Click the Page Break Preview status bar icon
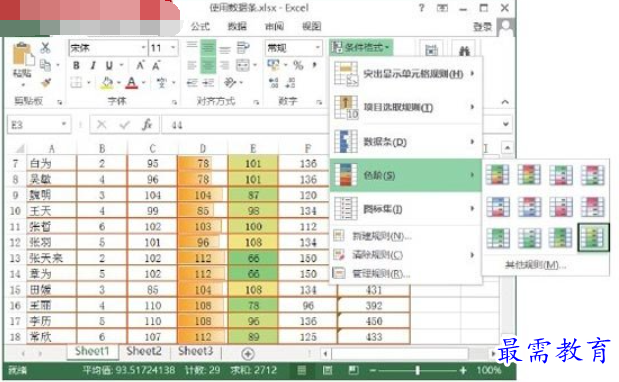Image resolution: width=619 pixels, height=382 pixels. point(353,370)
